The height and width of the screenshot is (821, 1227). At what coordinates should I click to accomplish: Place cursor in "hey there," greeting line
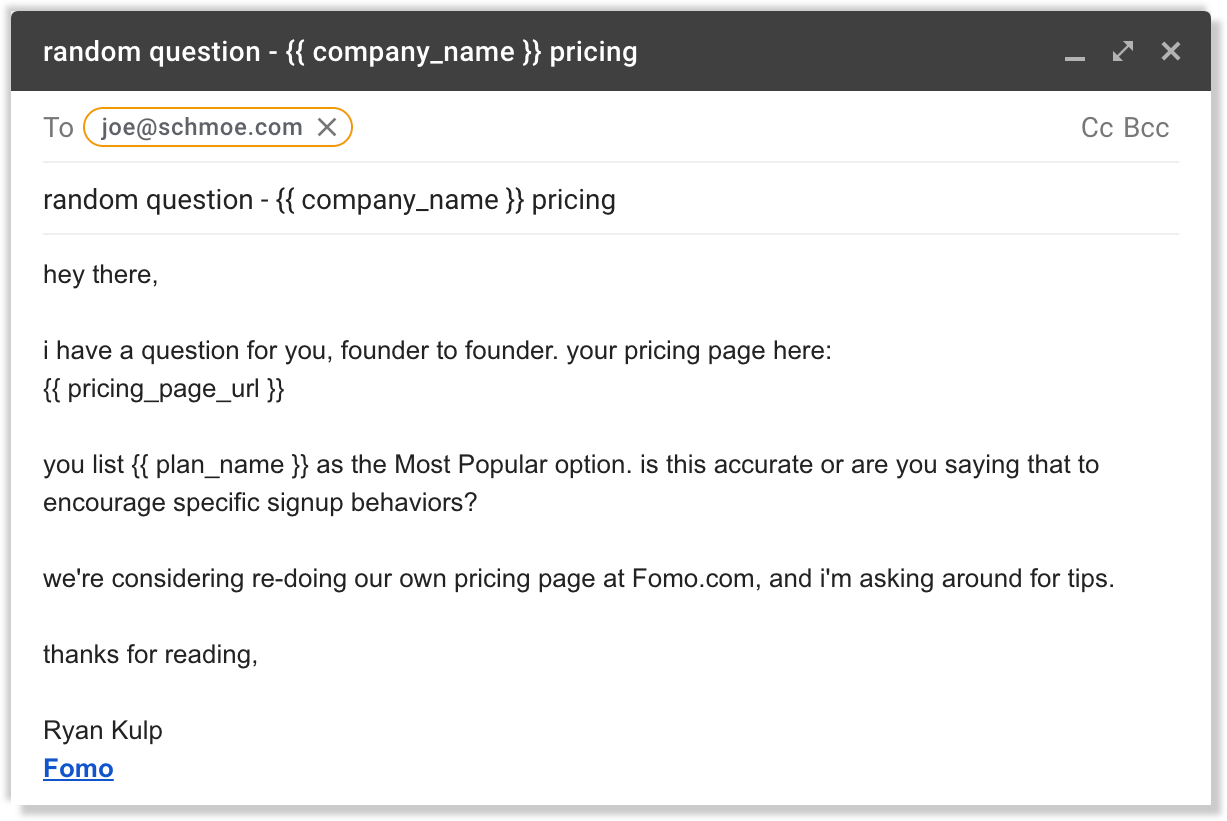coord(100,274)
